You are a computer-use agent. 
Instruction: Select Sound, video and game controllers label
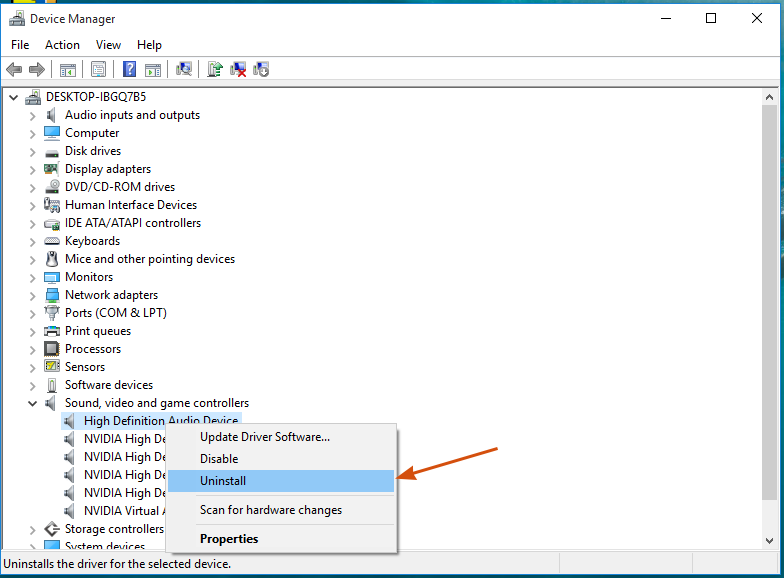pos(156,403)
